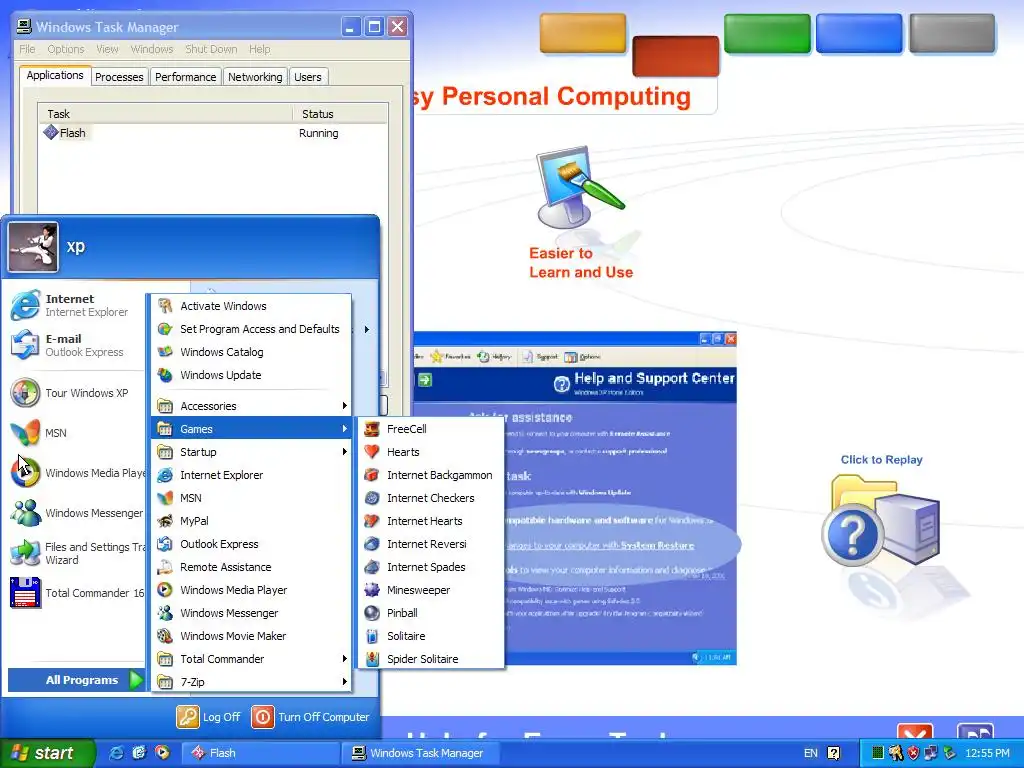Click the EN language indicator
Image resolution: width=1024 pixels, height=768 pixels.
pyautogui.click(x=810, y=753)
